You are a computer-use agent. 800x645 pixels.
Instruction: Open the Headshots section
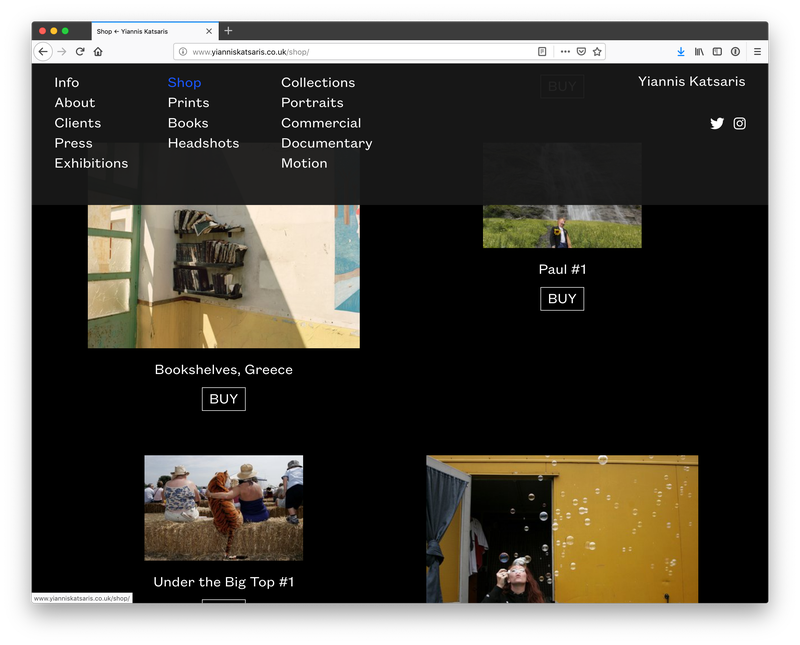pyautogui.click(x=204, y=143)
